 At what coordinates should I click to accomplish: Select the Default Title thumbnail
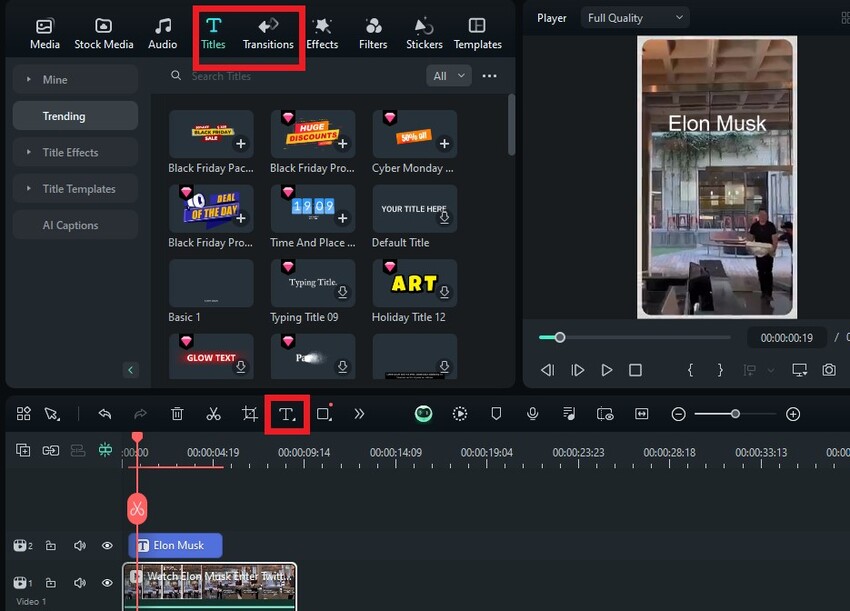415,209
